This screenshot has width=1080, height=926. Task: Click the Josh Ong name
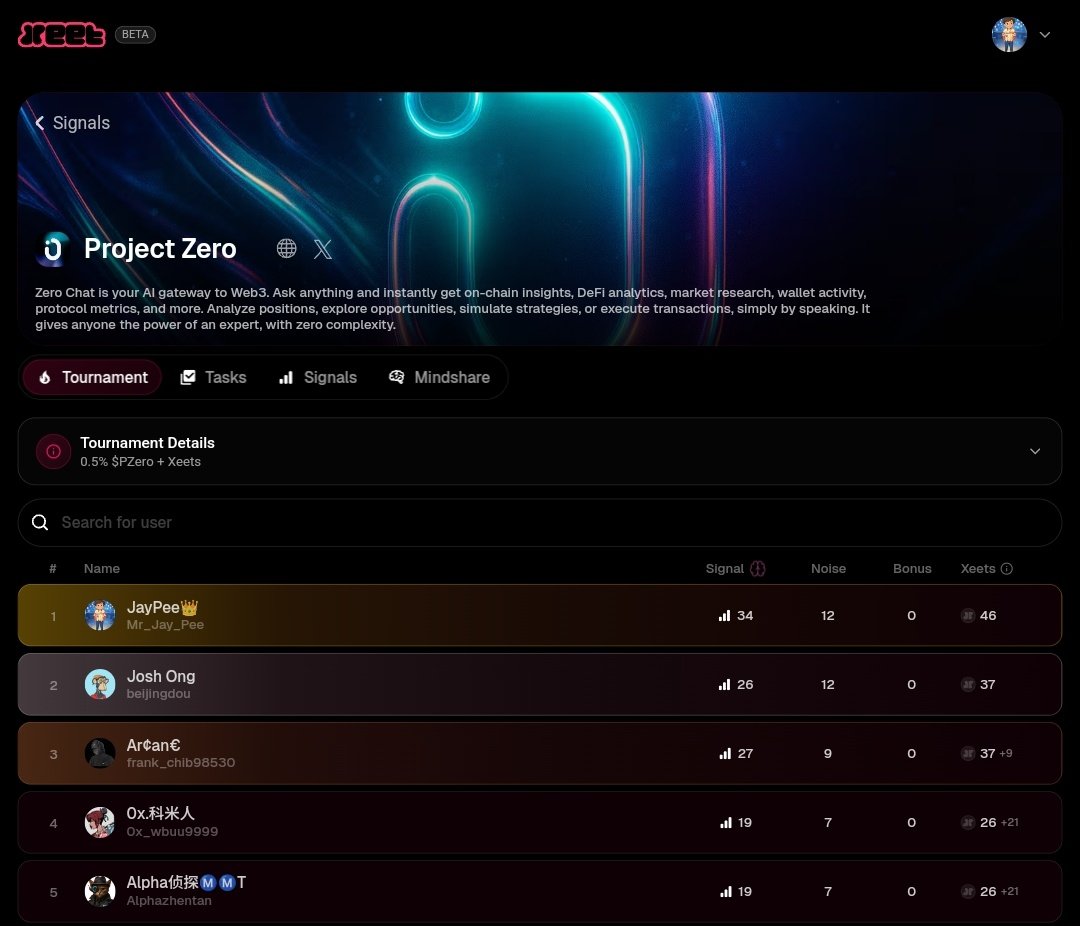point(161,676)
